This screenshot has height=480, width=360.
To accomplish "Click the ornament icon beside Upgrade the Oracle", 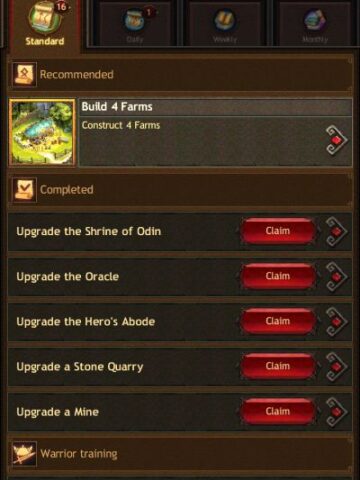I will click(336, 277).
